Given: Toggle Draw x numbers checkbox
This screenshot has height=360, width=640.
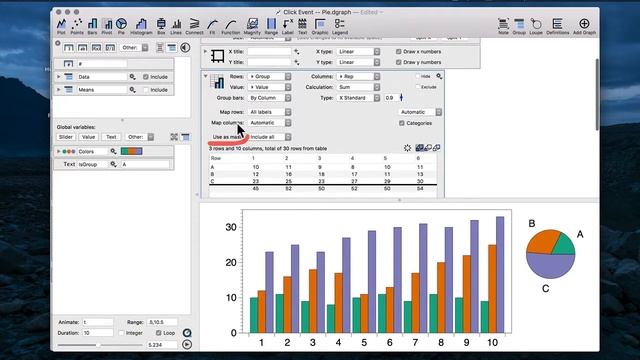Looking at the screenshot, I should pos(399,51).
